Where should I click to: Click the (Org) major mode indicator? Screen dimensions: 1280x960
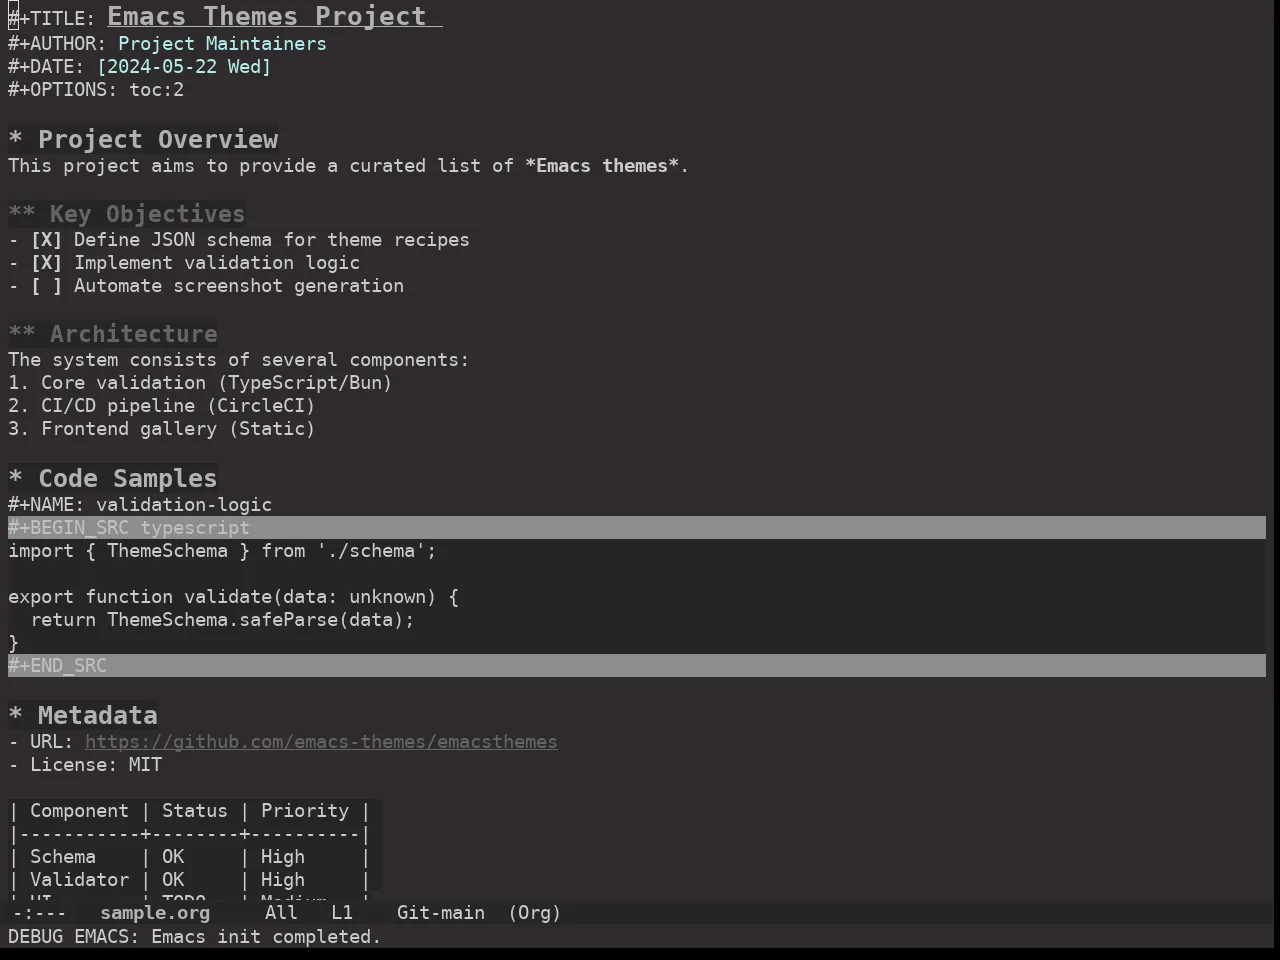[x=535, y=913]
